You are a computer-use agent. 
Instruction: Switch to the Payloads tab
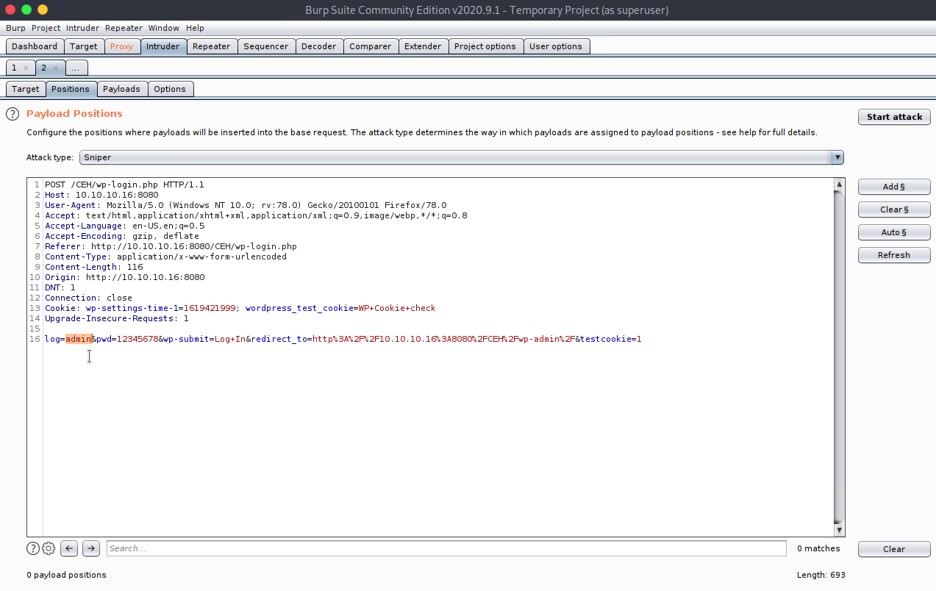(121, 89)
